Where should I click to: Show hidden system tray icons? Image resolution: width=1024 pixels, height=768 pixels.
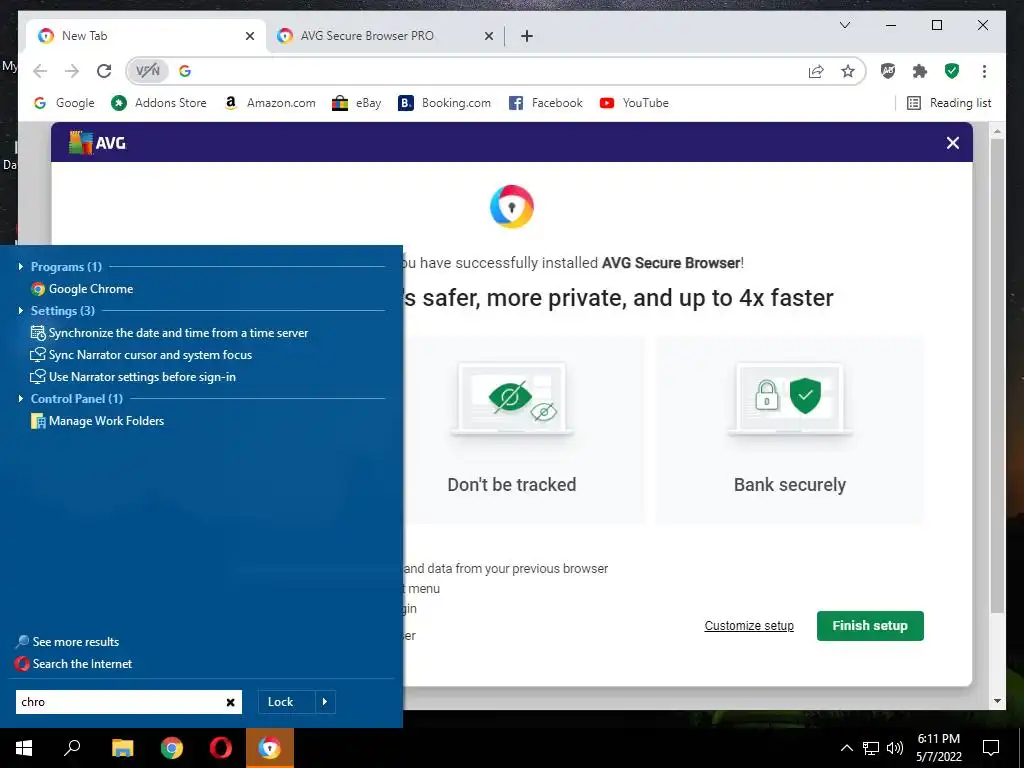846,748
